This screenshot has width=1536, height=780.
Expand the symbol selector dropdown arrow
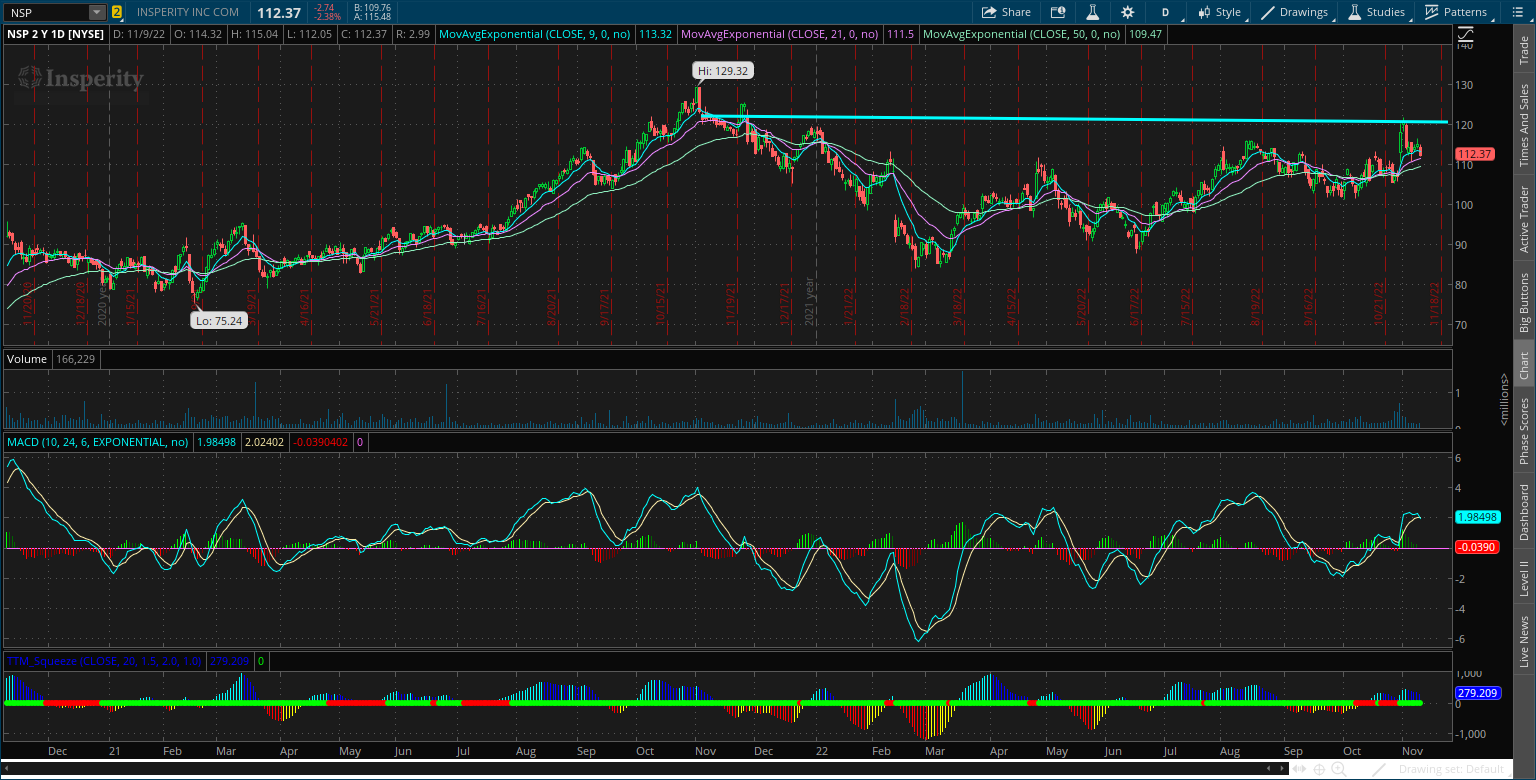click(97, 12)
